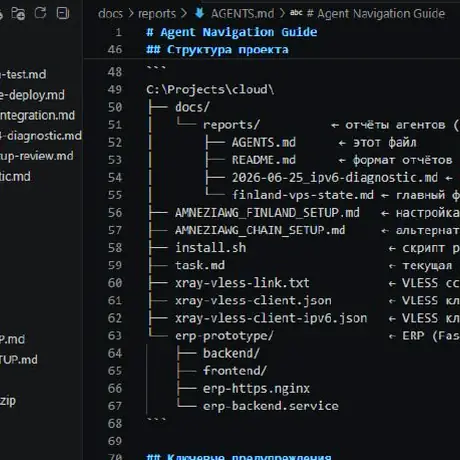The height and width of the screenshot is (460, 460).
Task: Open the file ending in tic.md
Action: pos(15,176)
